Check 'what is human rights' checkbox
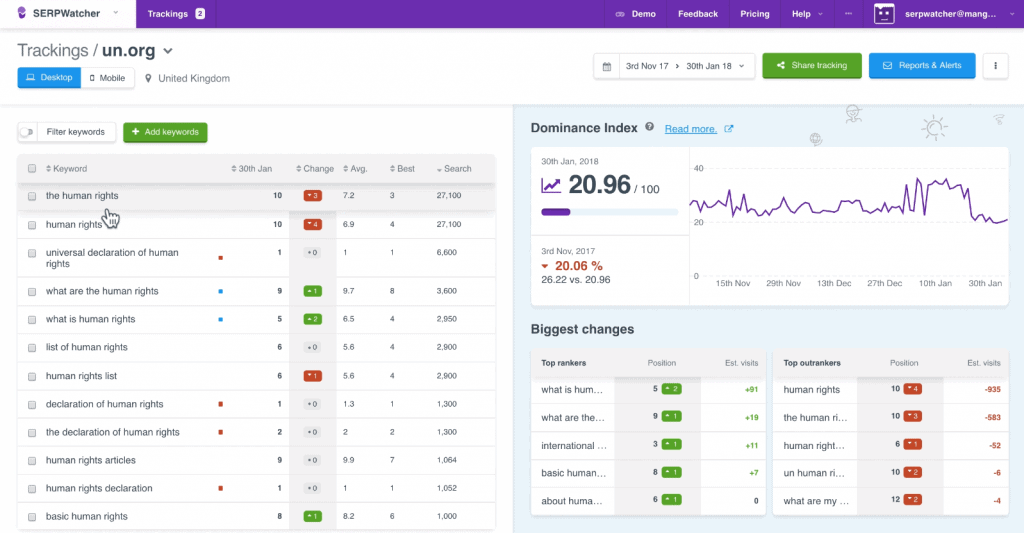 tap(32, 320)
